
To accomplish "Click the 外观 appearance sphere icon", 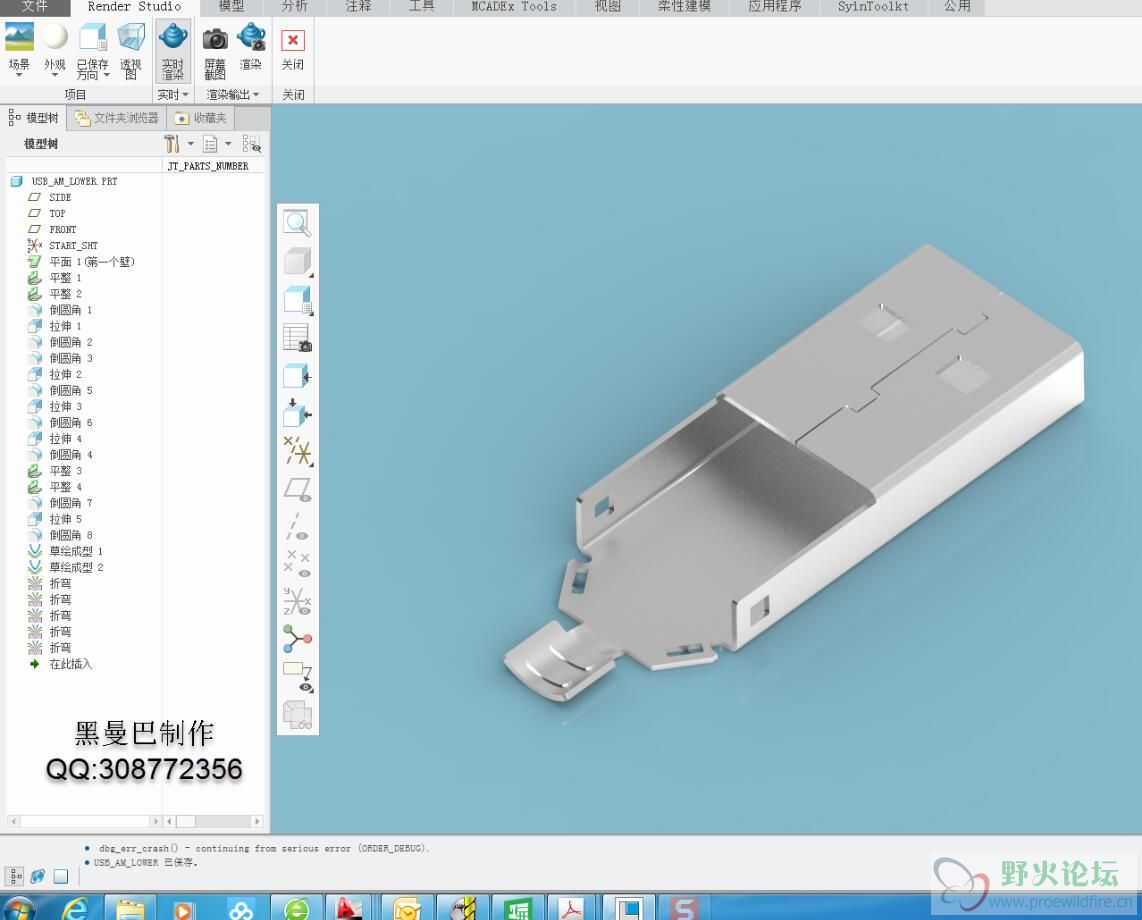I will (x=55, y=36).
